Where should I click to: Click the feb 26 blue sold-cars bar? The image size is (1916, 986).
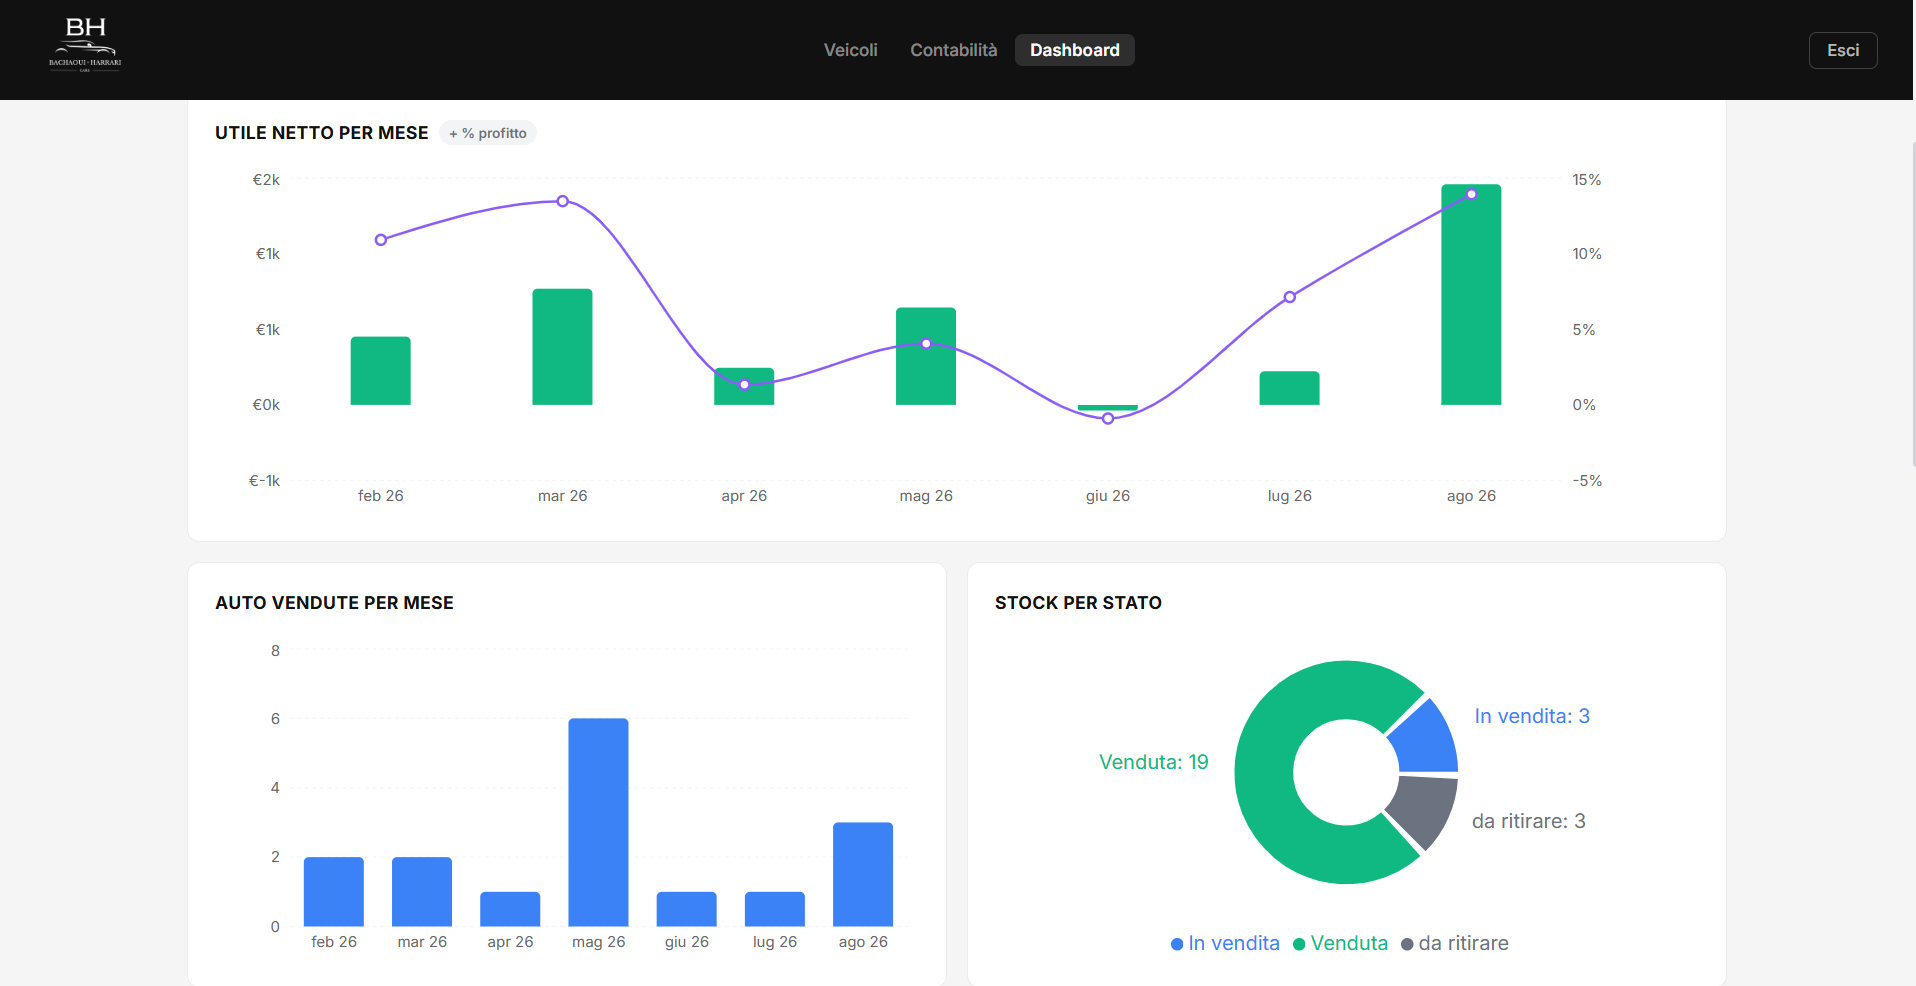point(334,891)
